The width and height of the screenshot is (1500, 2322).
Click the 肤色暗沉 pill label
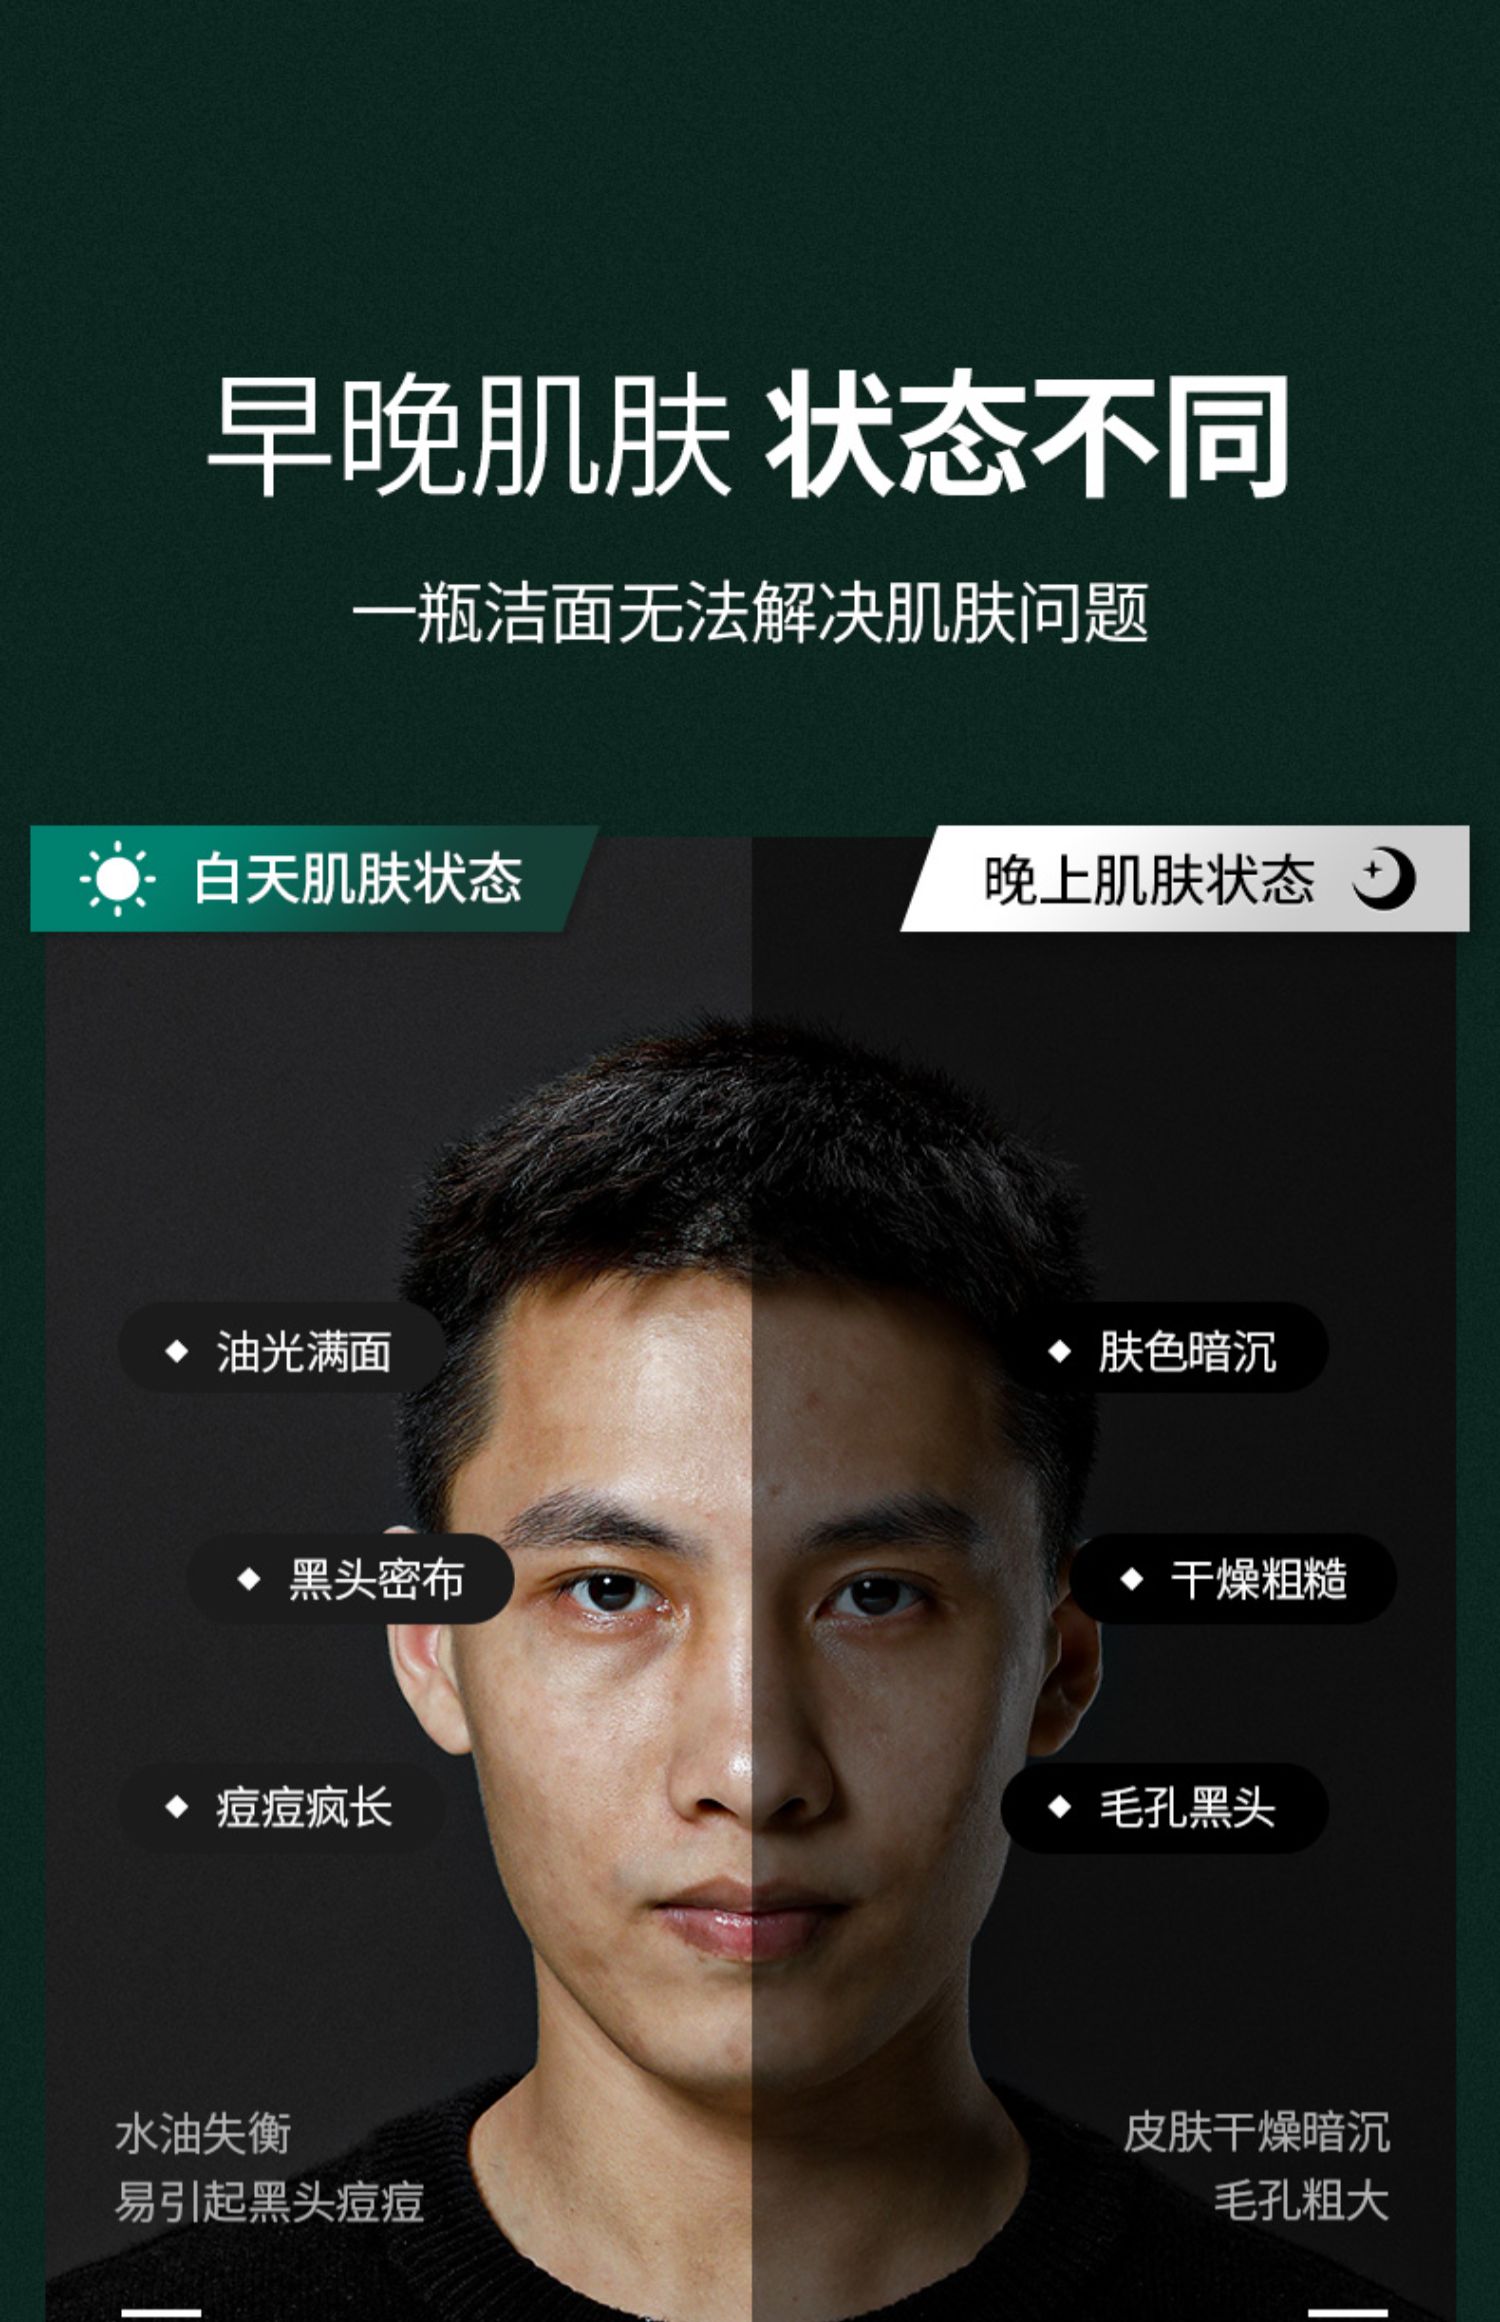pyautogui.click(x=1187, y=1352)
